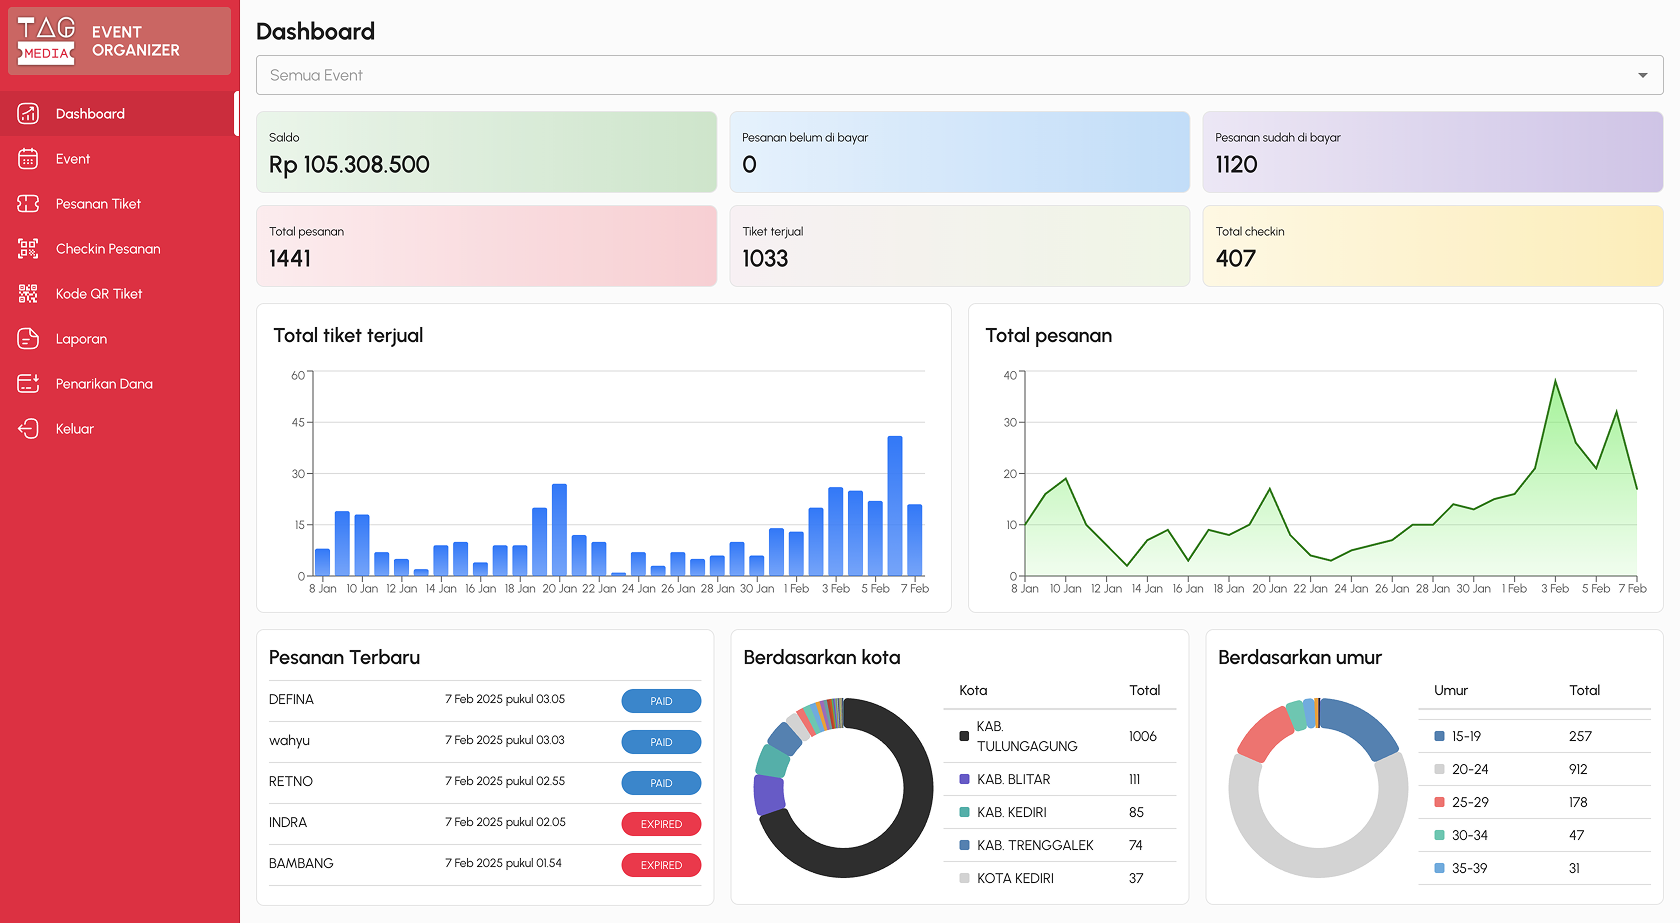Click EXPIRED badge for INDRA order

(661, 824)
